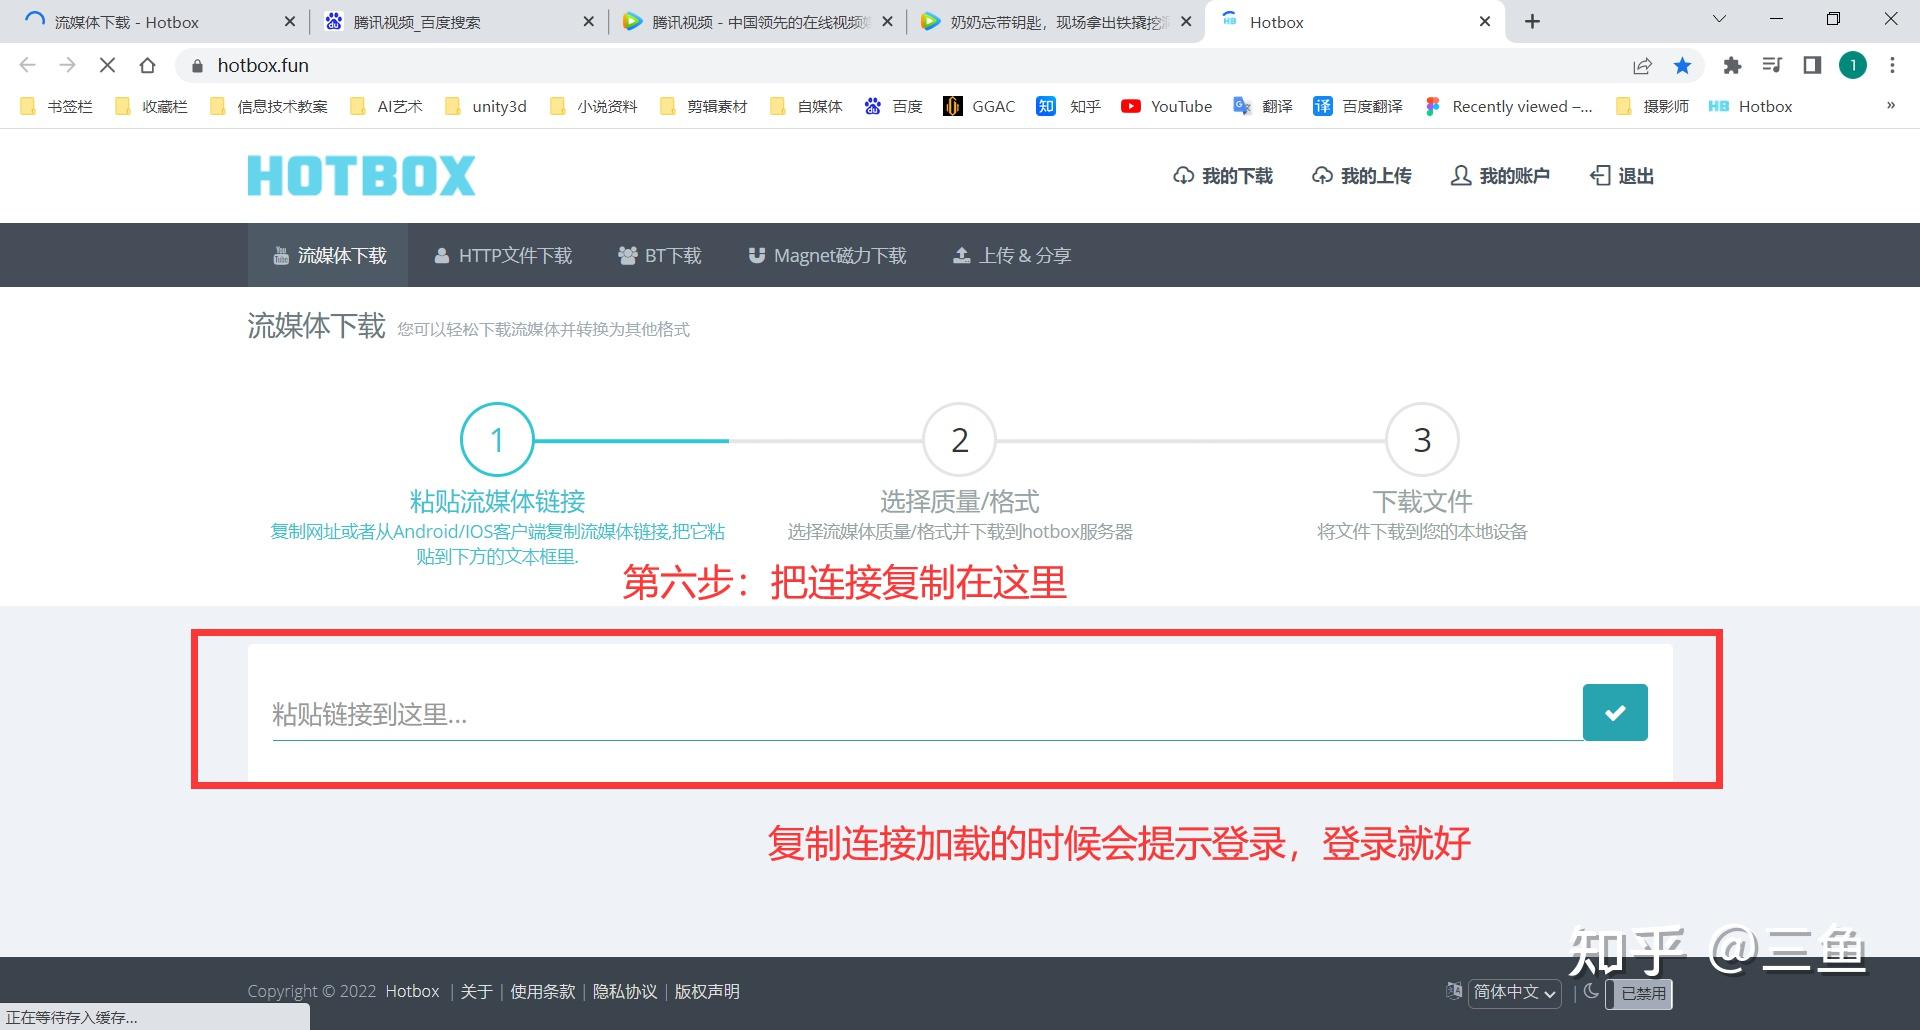Image resolution: width=1920 pixels, height=1030 pixels.
Task: Open a new browser tab
Action: click(x=1532, y=21)
